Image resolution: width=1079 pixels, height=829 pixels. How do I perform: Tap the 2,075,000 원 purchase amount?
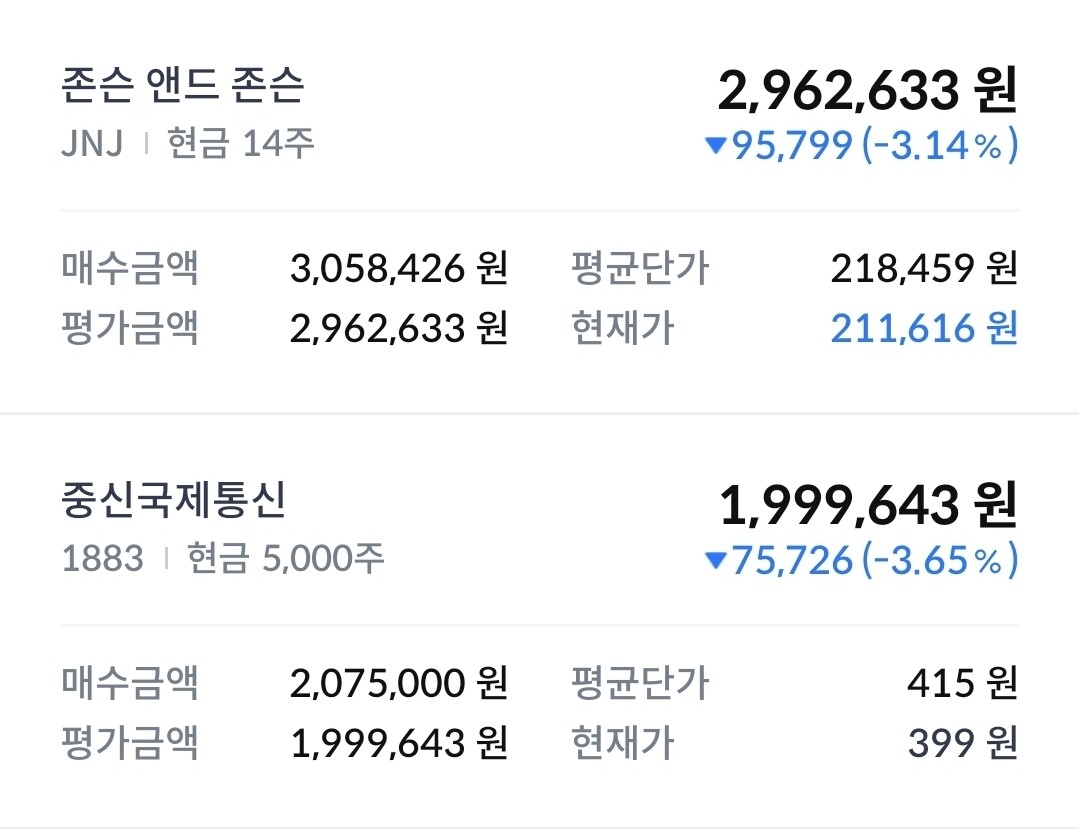coord(399,684)
